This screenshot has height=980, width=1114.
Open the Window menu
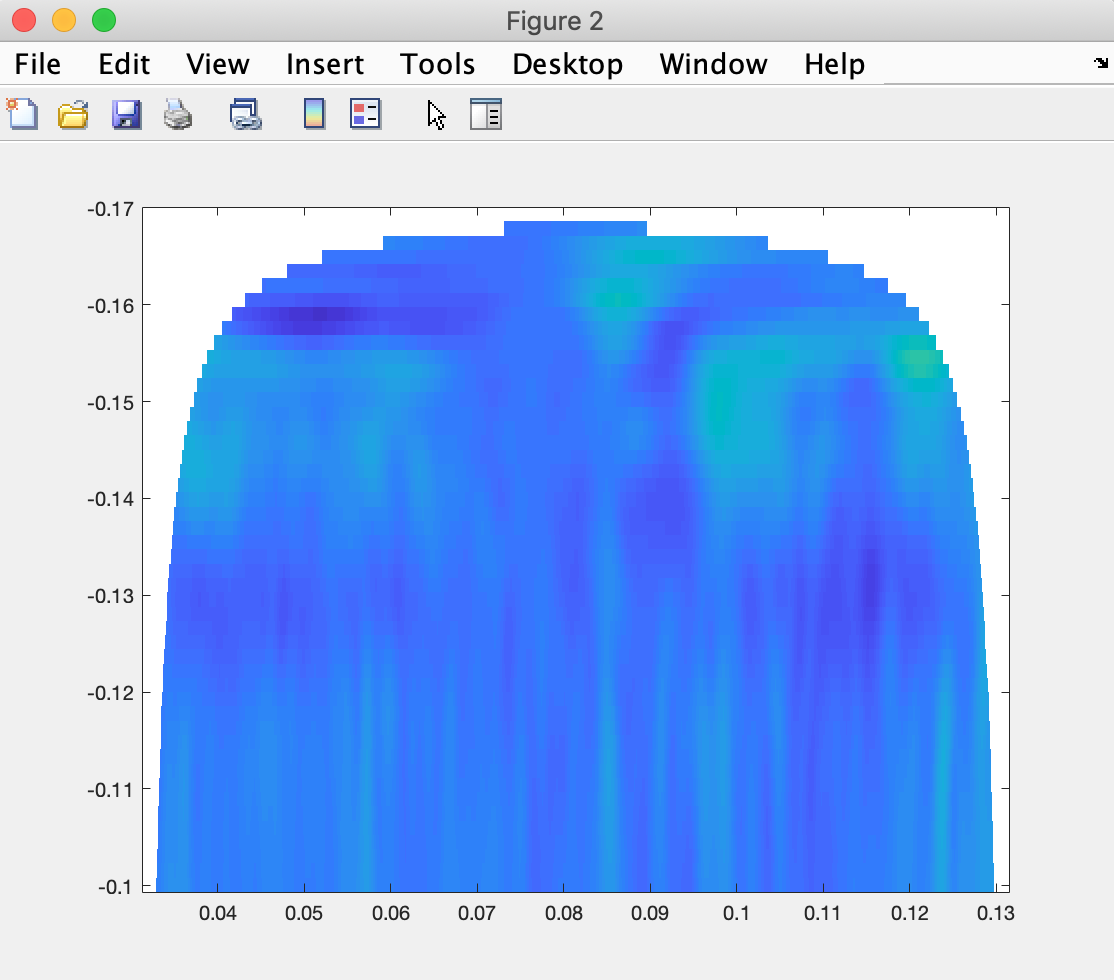click(713, 64)
